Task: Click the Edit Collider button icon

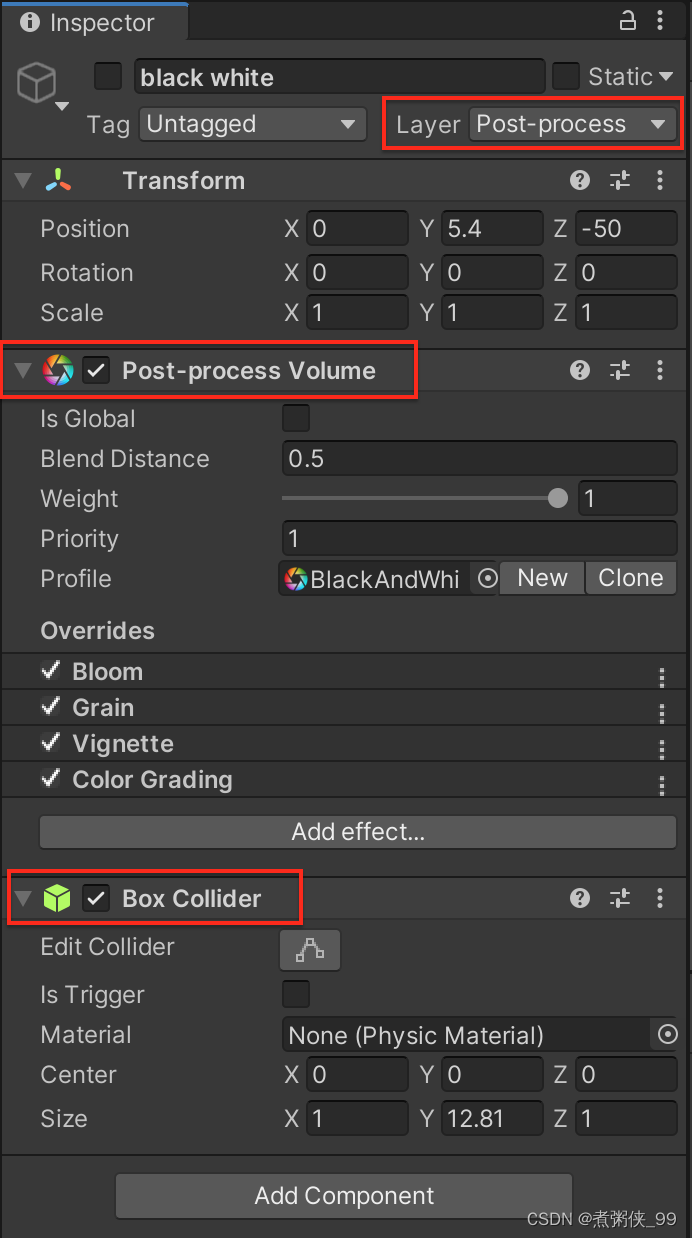Action: click(310, 950)
